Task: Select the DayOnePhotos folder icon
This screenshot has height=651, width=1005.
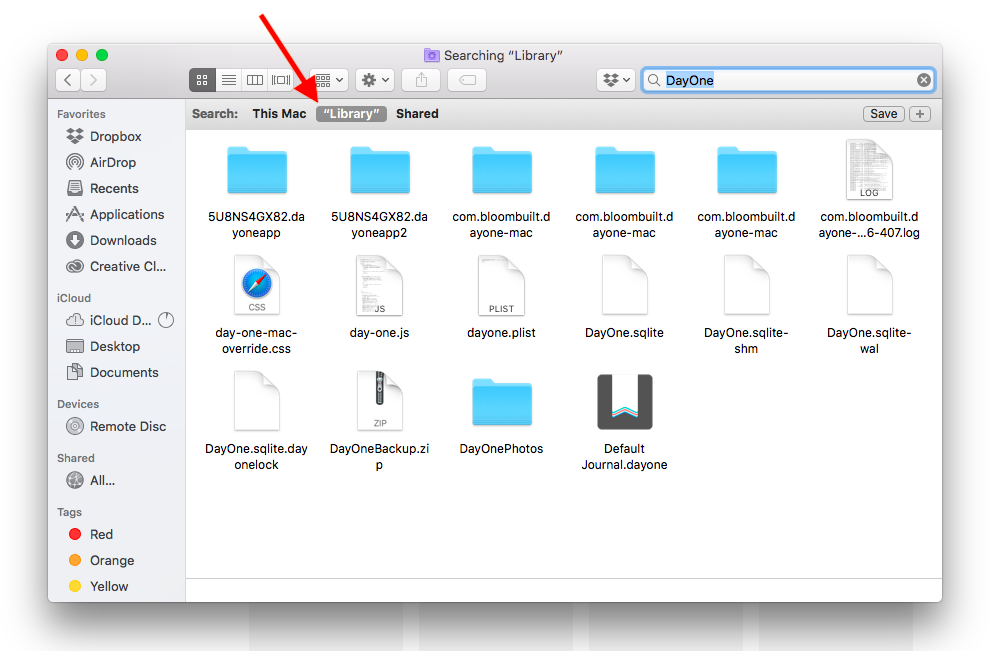Action: pyautogui.click(x=502, y=402)
